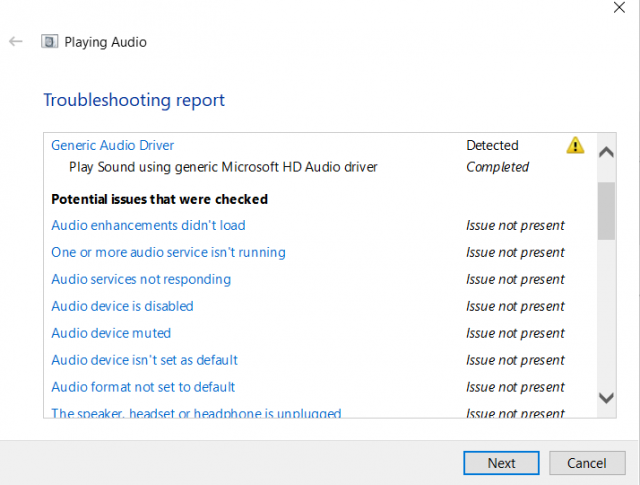The height and width of the screenshot is (485, 640).
Task: Click 'Issue not present' beside audio service isn't running
Action: pyautogui.click(x=515, y=252)
